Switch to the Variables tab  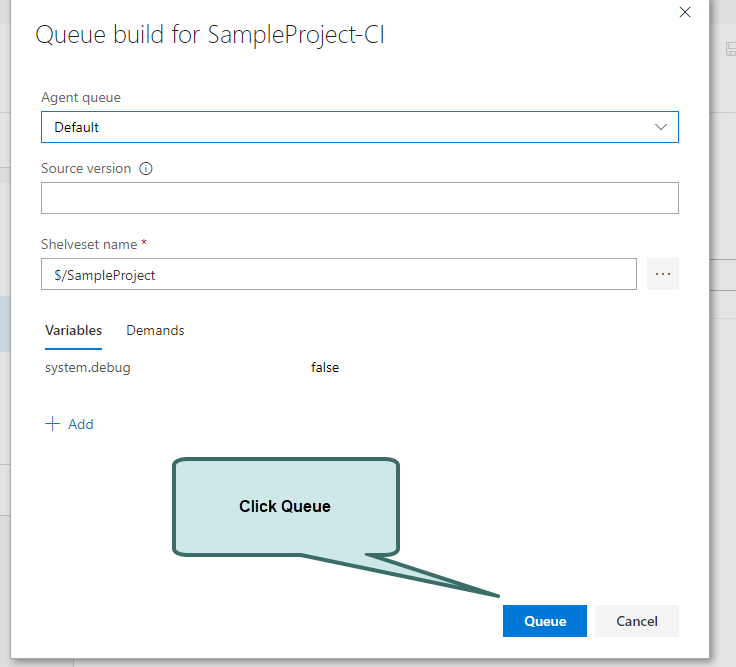point(73,330)
